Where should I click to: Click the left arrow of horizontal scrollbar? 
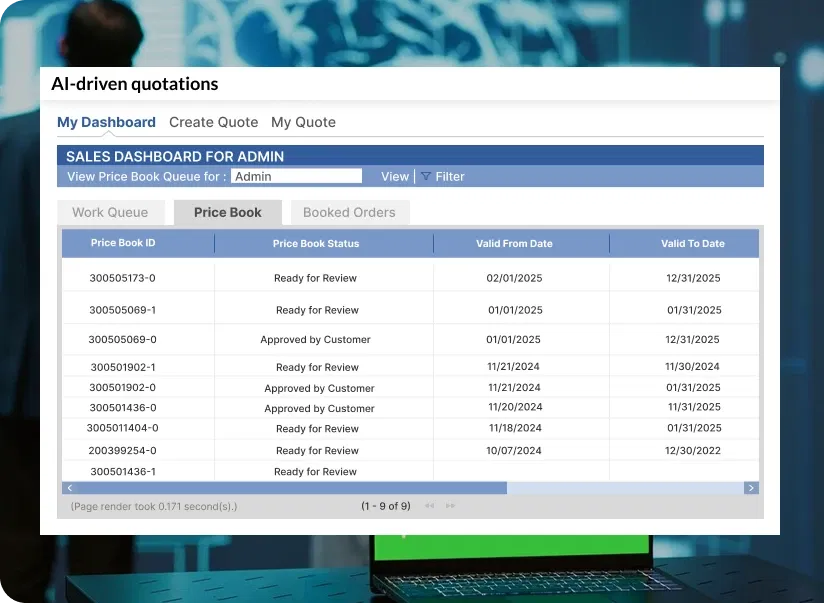pyautogui.click(x=68, y=488)
